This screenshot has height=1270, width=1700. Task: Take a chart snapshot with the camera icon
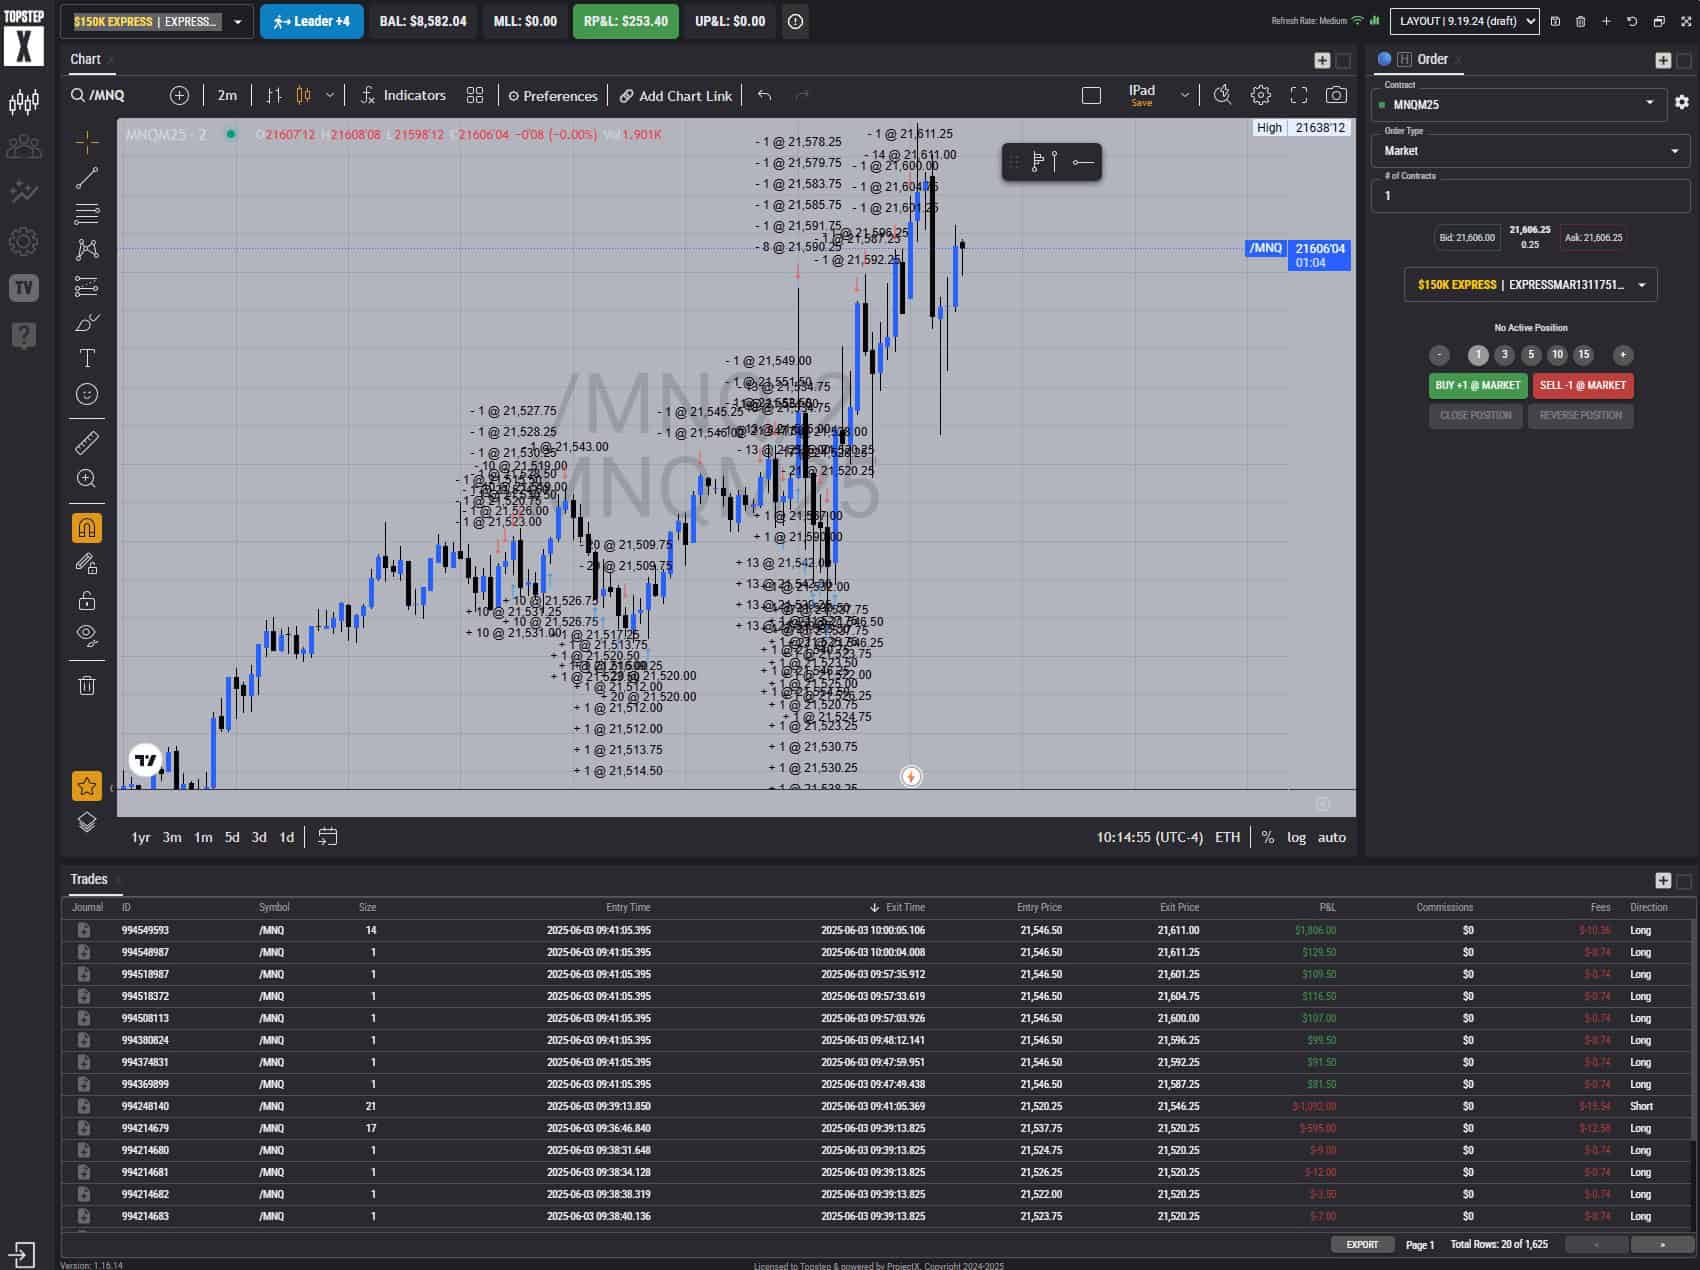pyautogui.click(x=1335, y=95)
